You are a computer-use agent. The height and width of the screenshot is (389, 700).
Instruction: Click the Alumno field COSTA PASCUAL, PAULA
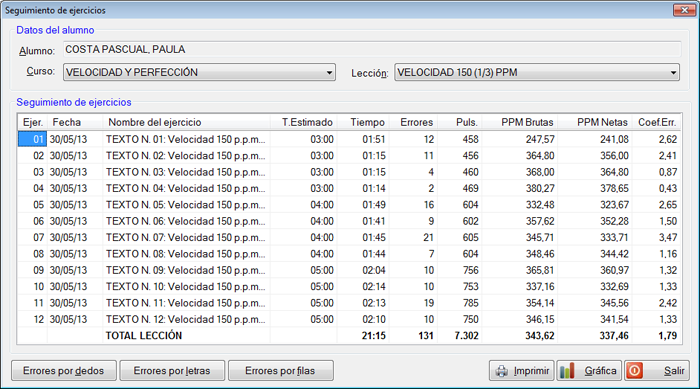(372, 50)
